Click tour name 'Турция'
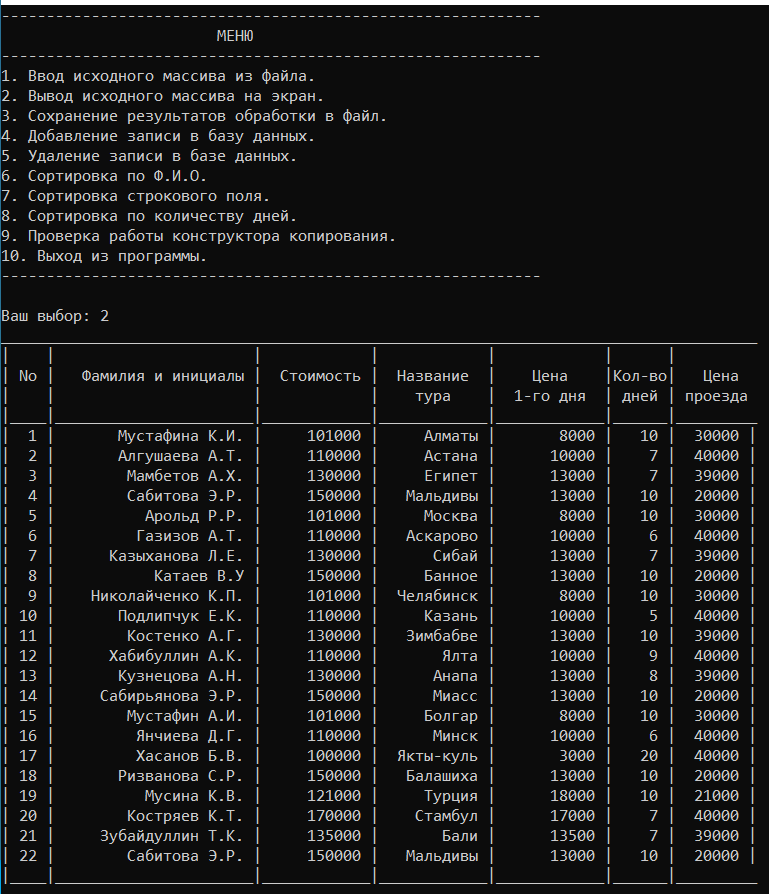Screen dimensions: 769x894 tap(451, 795)
